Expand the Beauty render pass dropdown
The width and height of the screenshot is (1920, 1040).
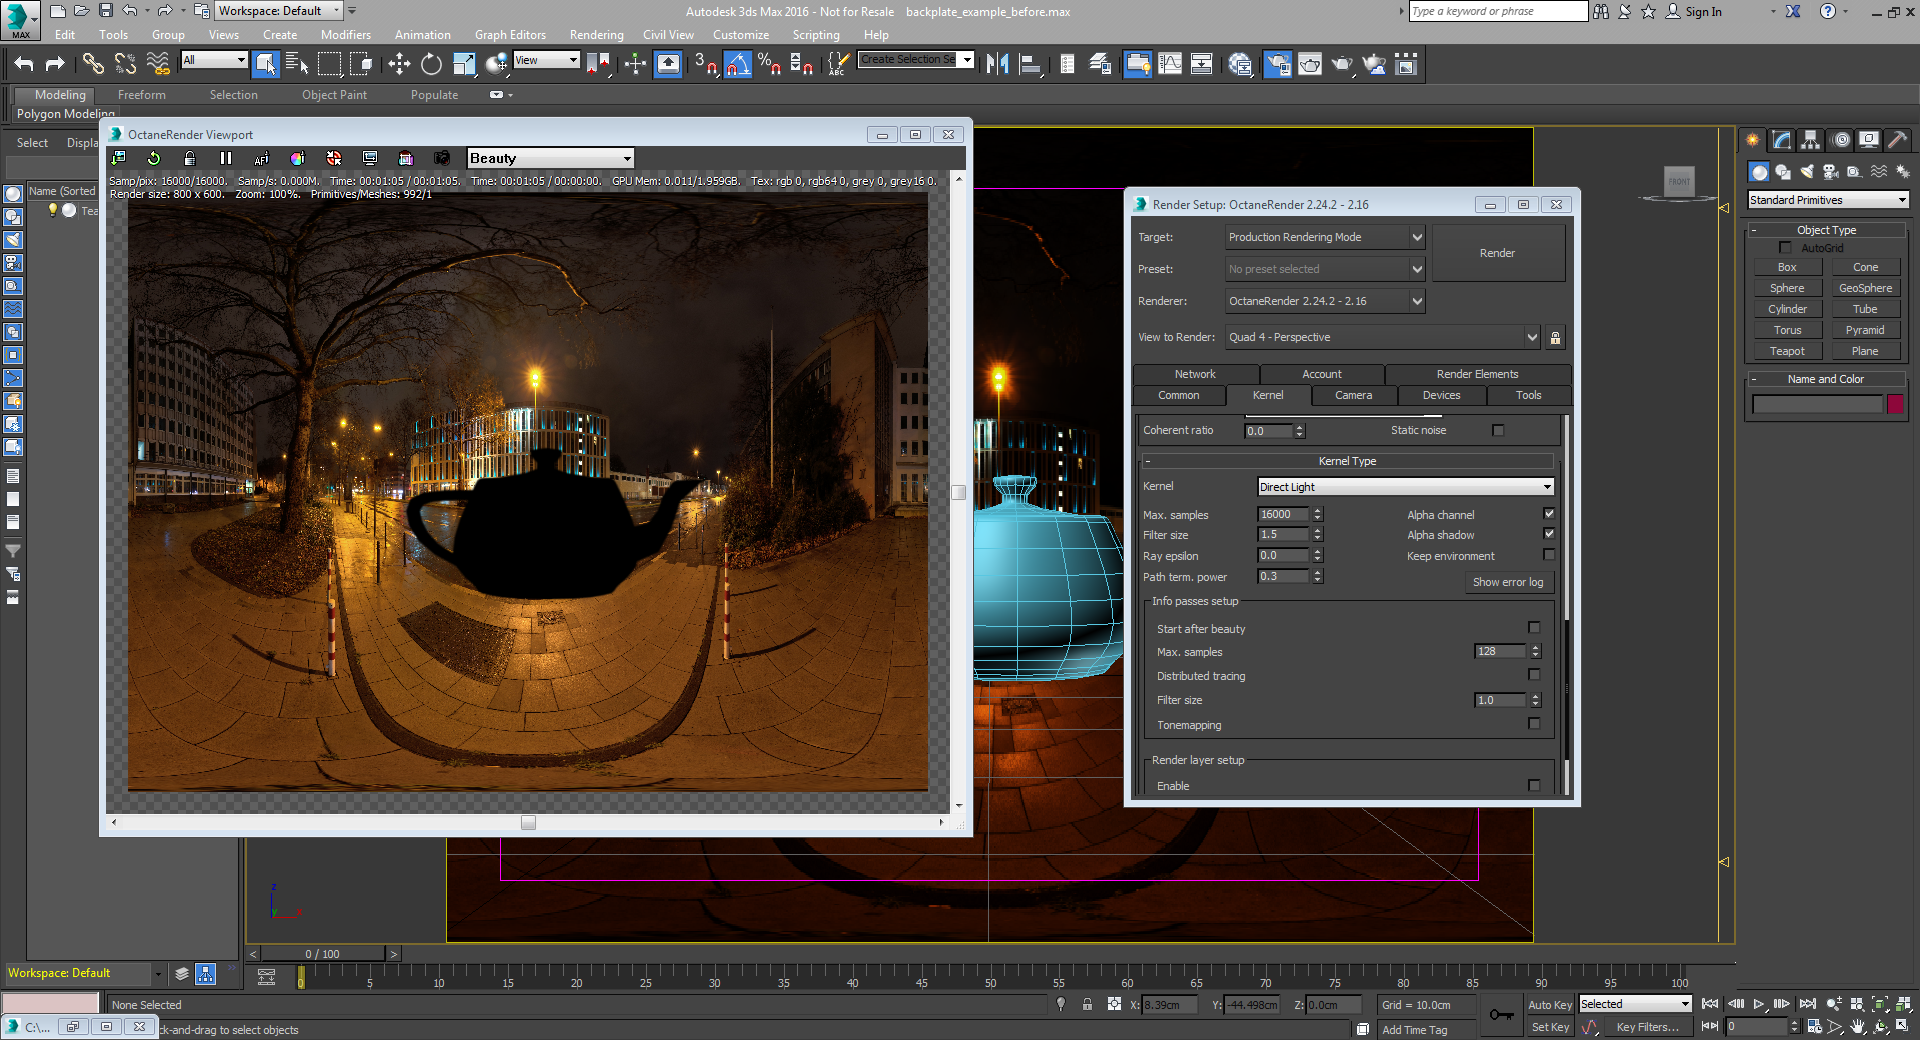pyautogui.click(x=550, y=158)
